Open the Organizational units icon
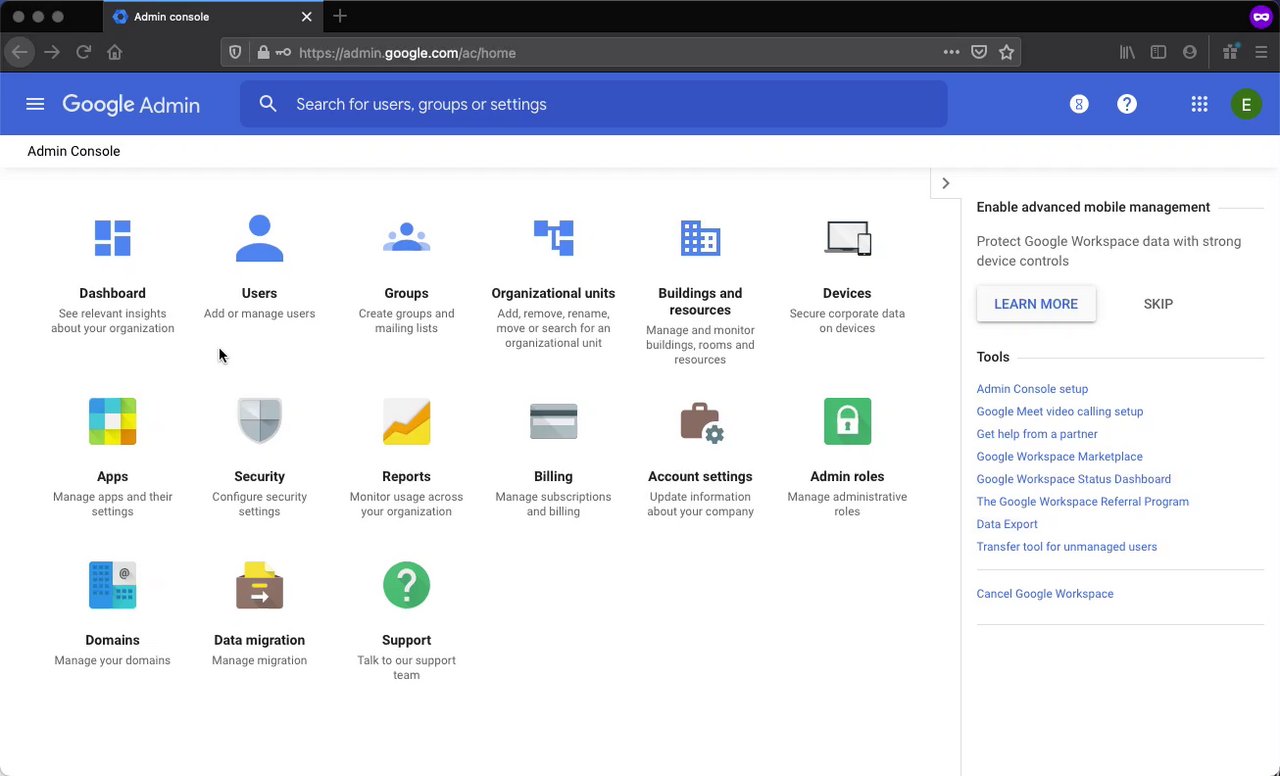 point(553,239)
